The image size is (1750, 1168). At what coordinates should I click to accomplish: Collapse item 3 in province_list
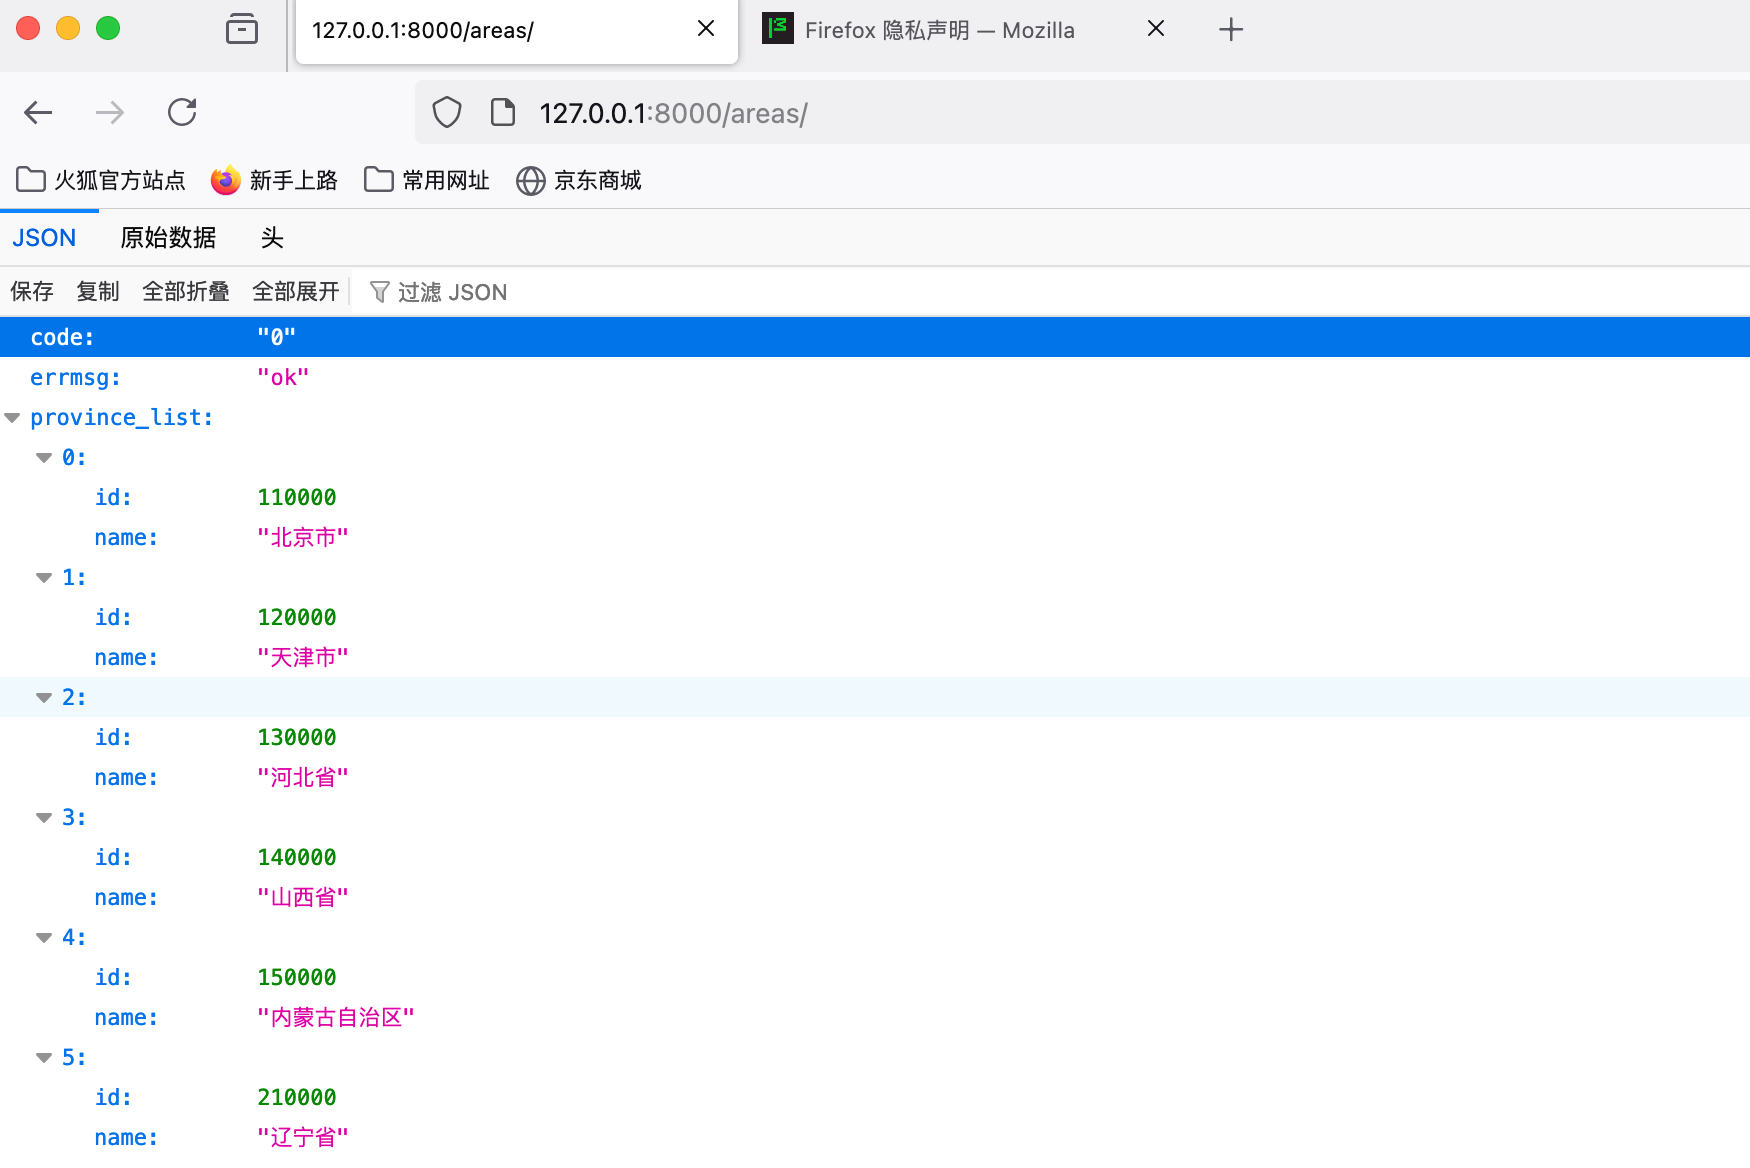click(44, 818)
